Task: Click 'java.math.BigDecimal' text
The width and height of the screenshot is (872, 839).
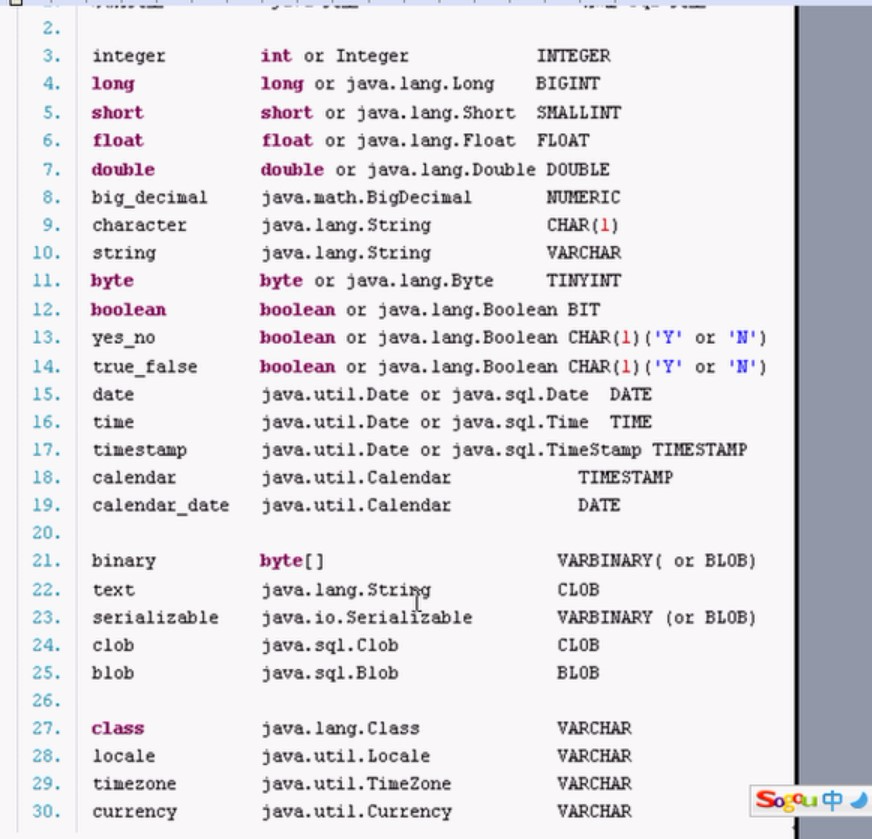Action: pos(366,198)
